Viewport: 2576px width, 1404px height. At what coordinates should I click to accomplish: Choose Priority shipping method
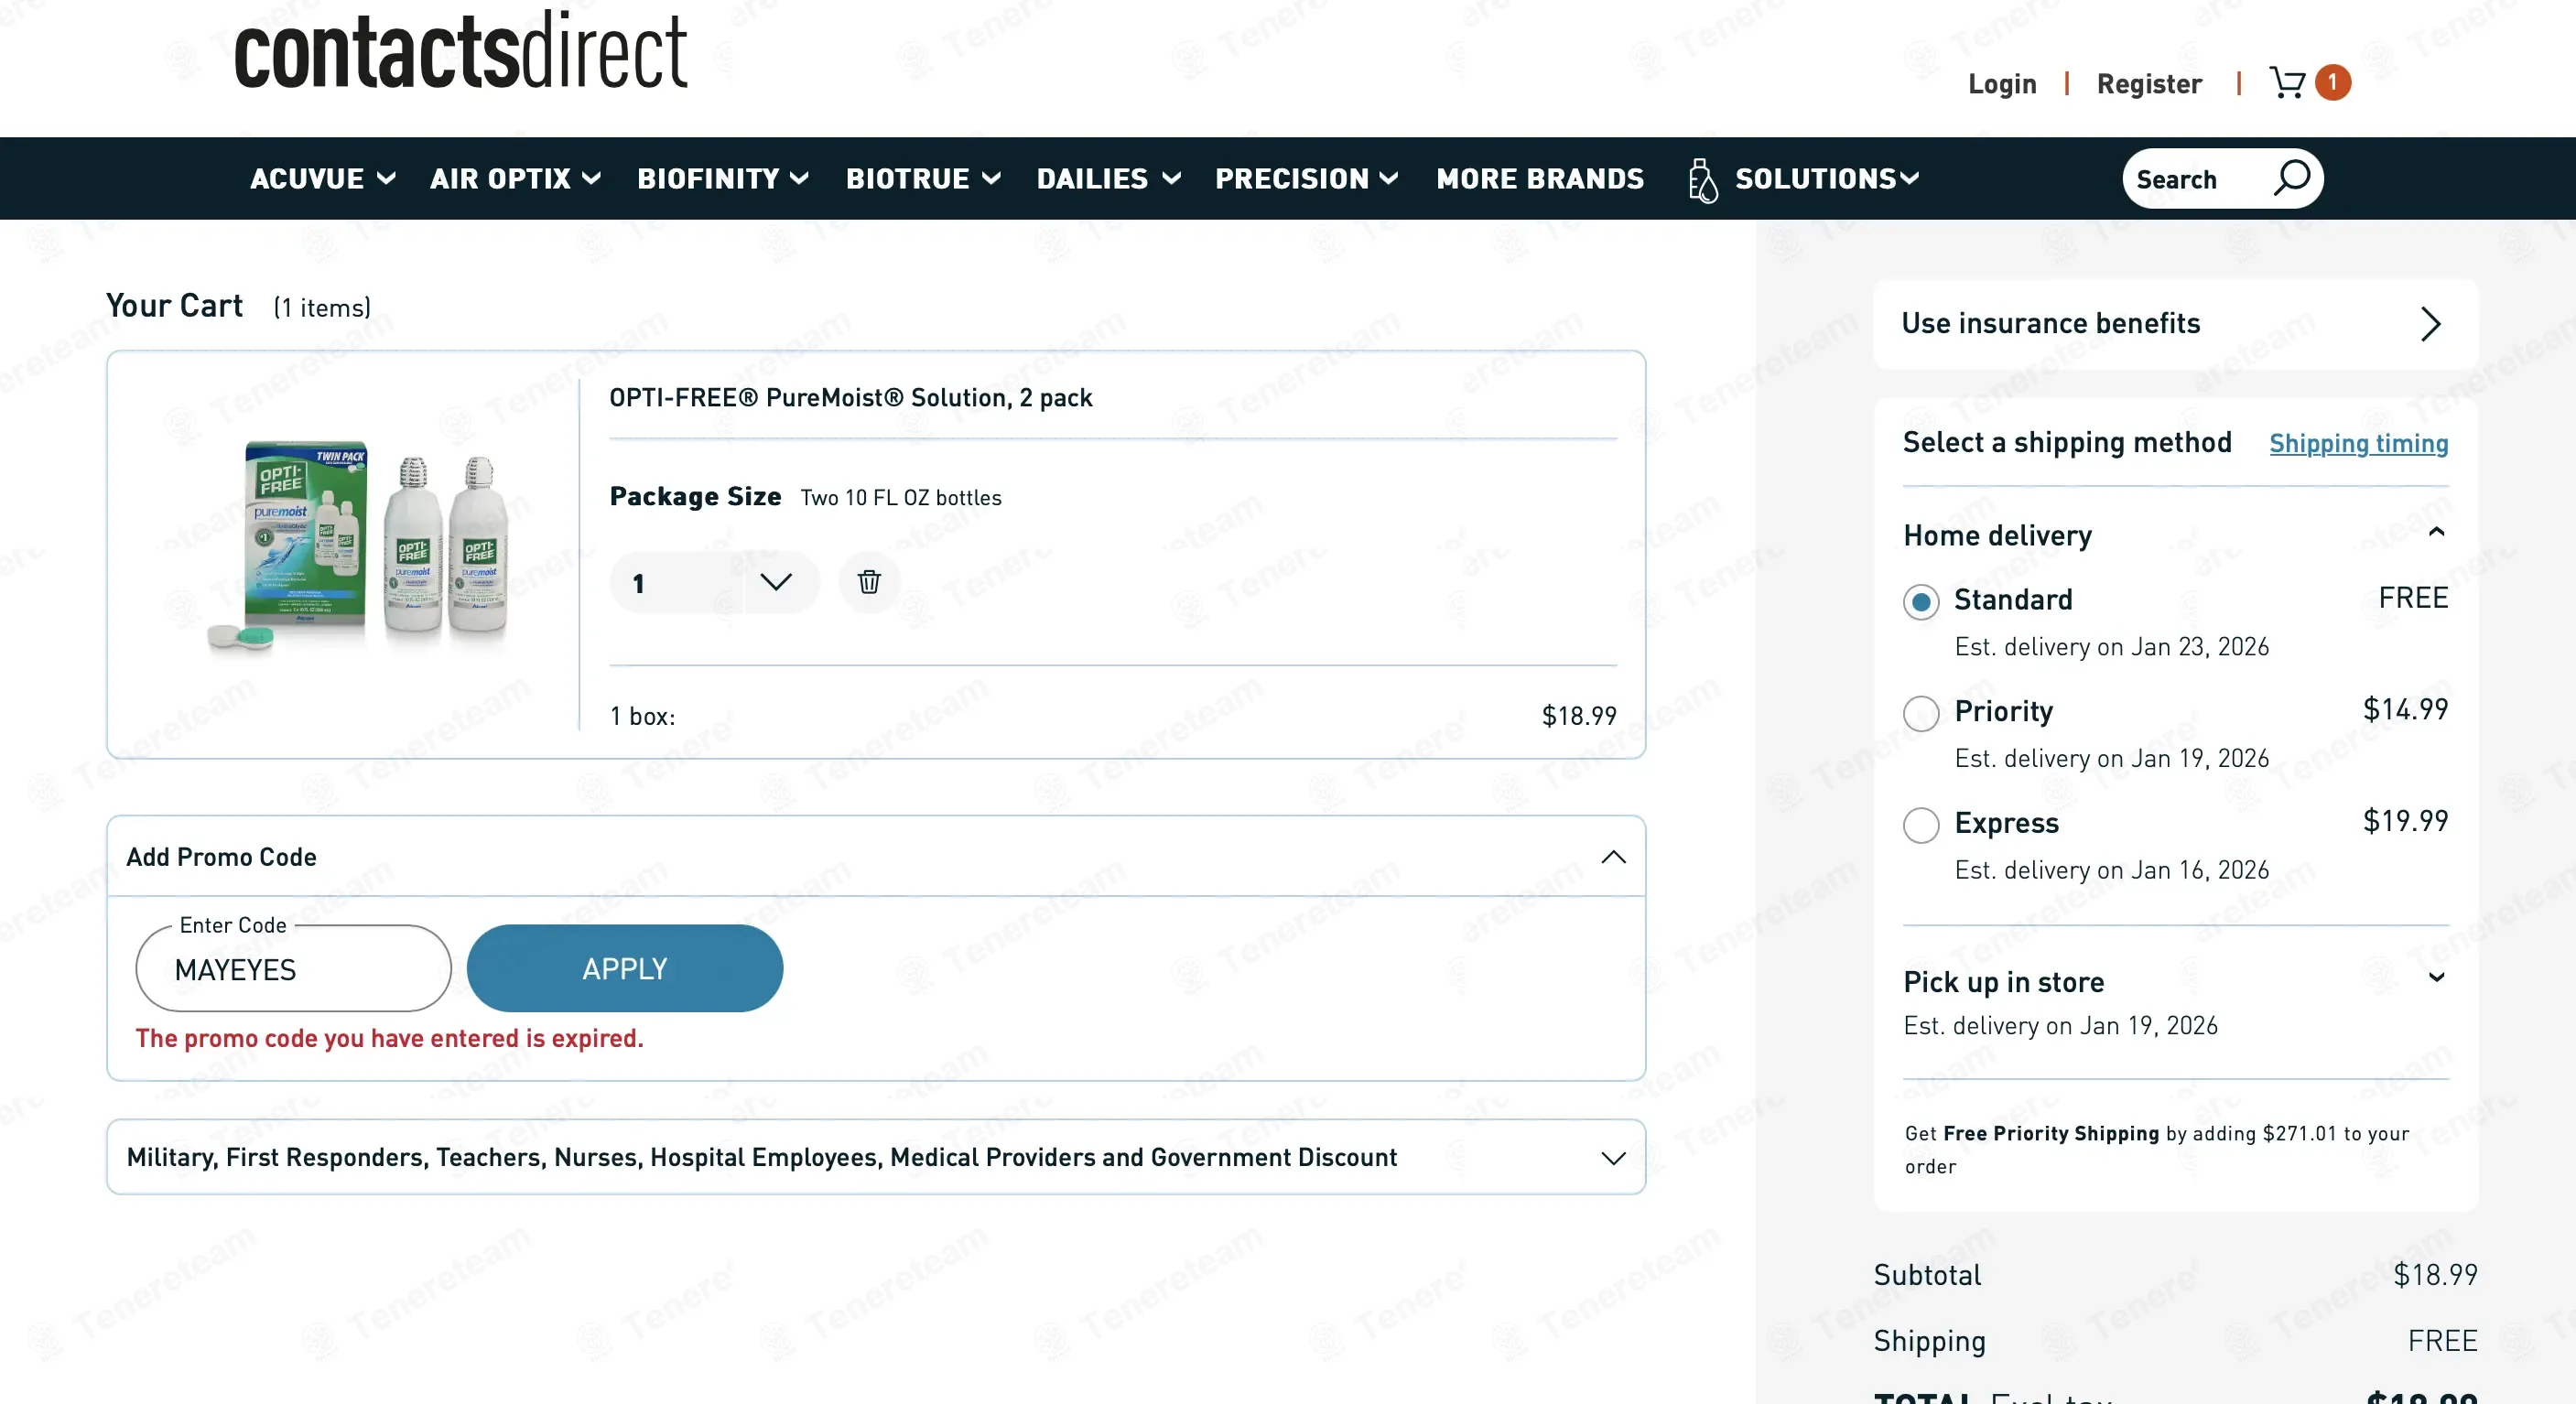(1921, 714)
